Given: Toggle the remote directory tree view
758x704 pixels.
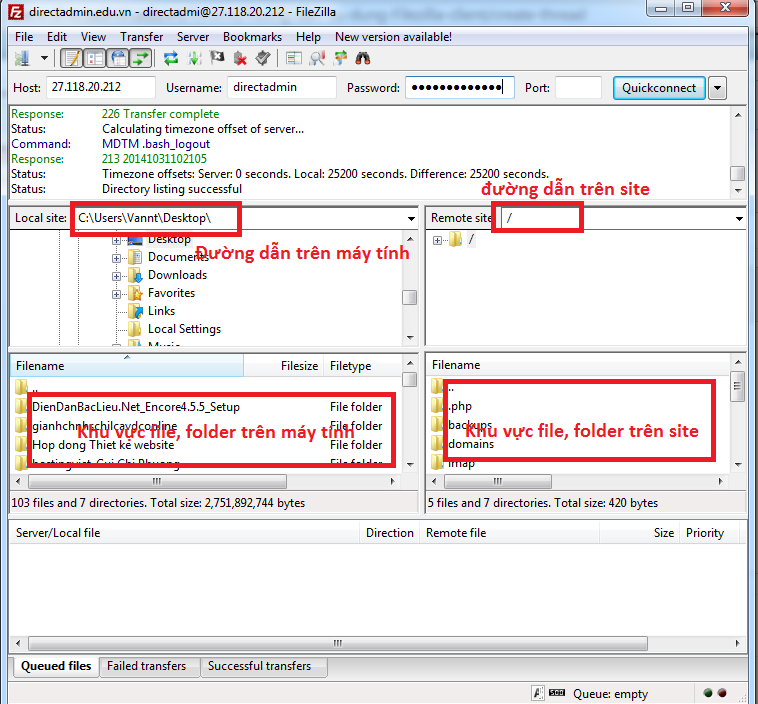Looking at the screenshot, I should click(x=118, y=59).
